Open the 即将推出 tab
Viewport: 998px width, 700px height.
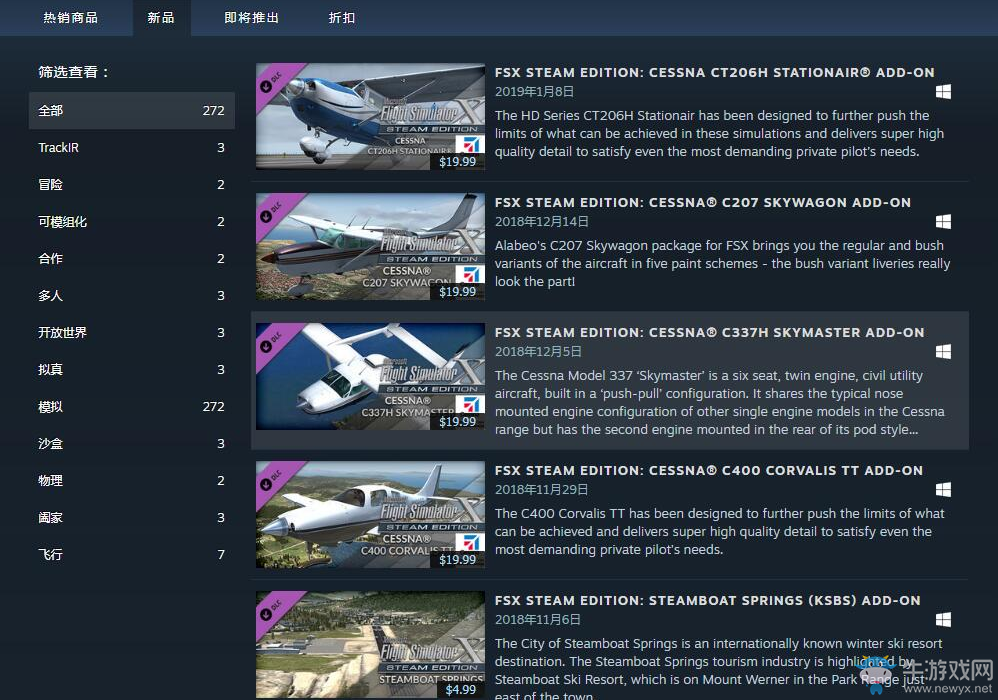click(x=251, y=18)
